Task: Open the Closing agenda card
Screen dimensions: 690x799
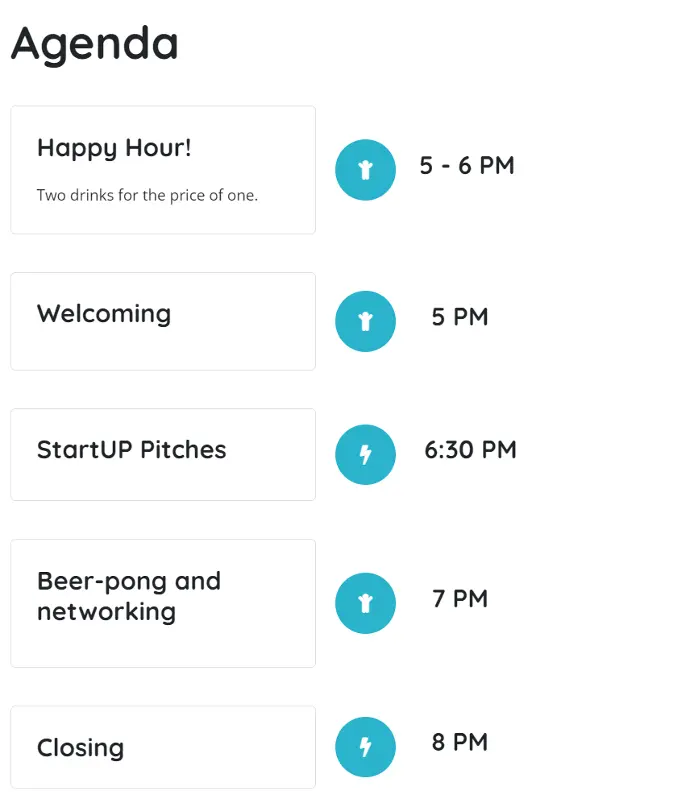Action: 163,747
